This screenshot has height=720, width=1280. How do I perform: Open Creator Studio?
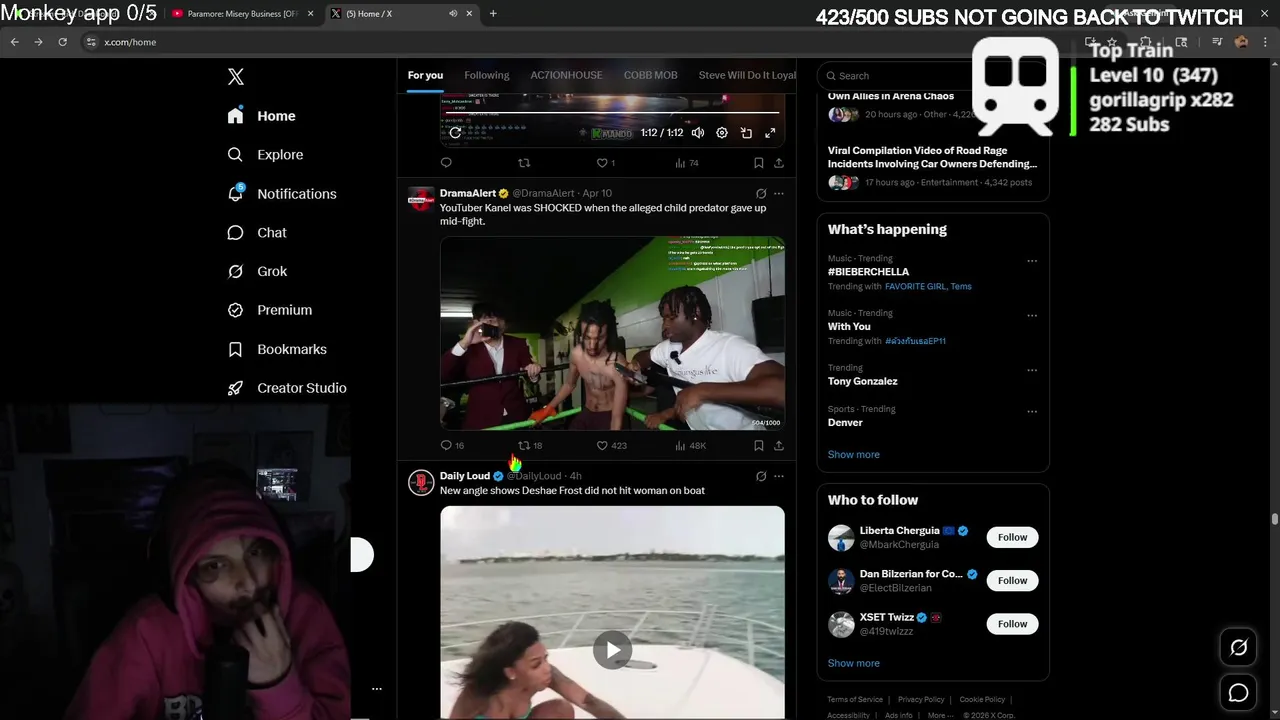[287, 388]
